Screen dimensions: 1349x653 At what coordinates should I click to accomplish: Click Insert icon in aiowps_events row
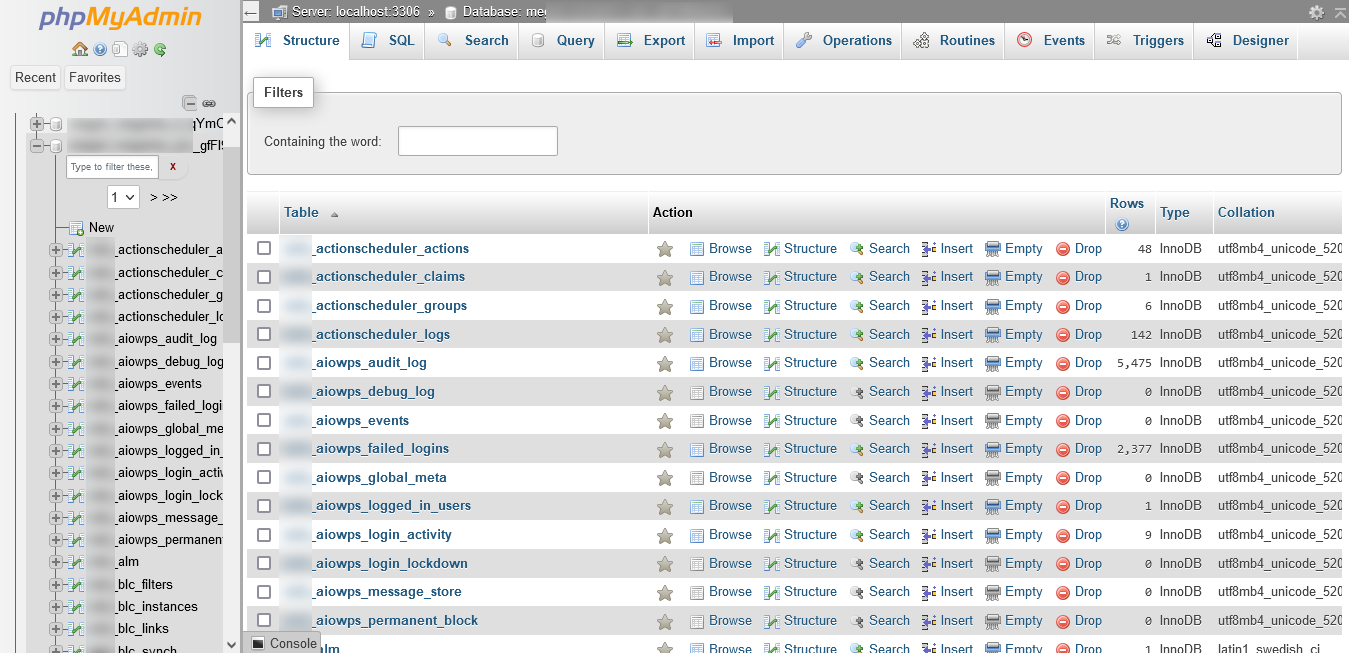click(929, 421)
